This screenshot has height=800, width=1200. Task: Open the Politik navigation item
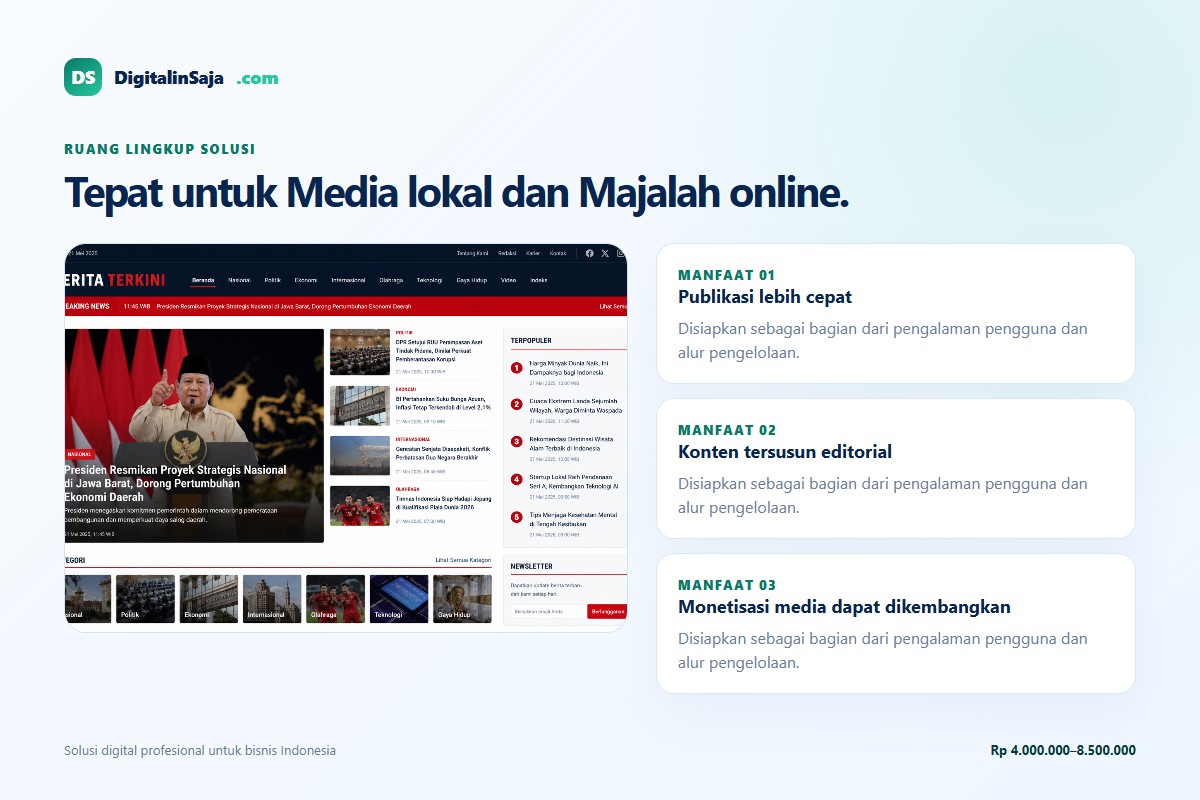tap(273, 280)
